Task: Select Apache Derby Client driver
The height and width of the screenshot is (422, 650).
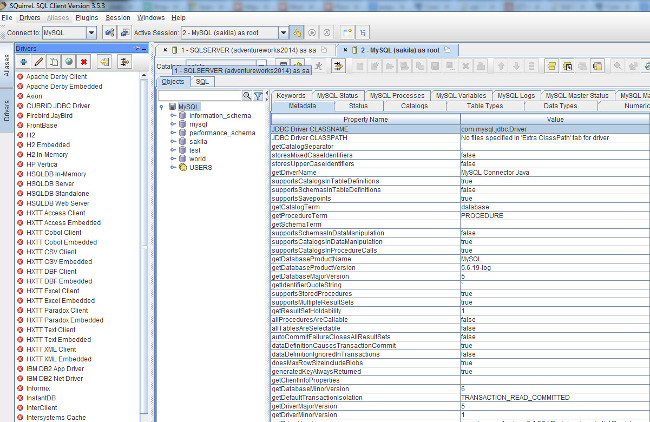Action: (x=56, y=77)
